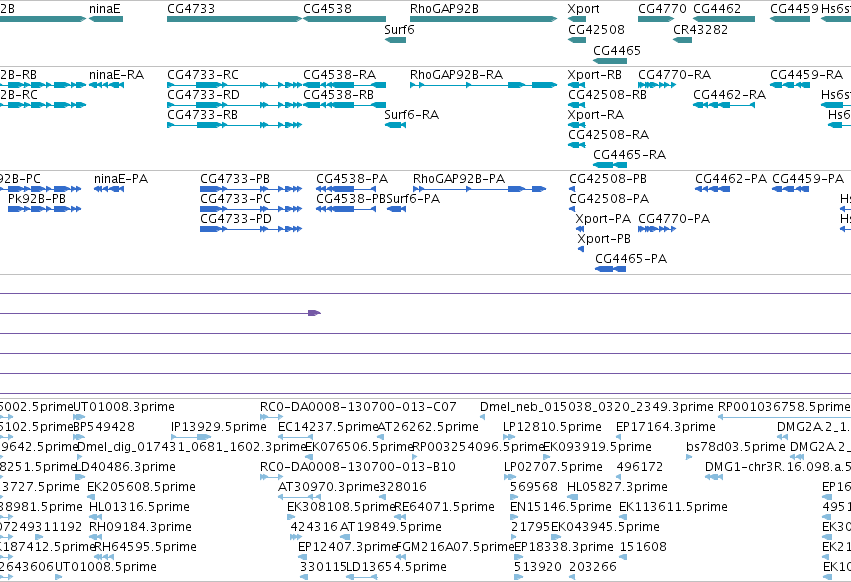The height and width of the screenshot is (582, 851).
Task: Select the CG4465 gene bar
Action: [610, 61]
